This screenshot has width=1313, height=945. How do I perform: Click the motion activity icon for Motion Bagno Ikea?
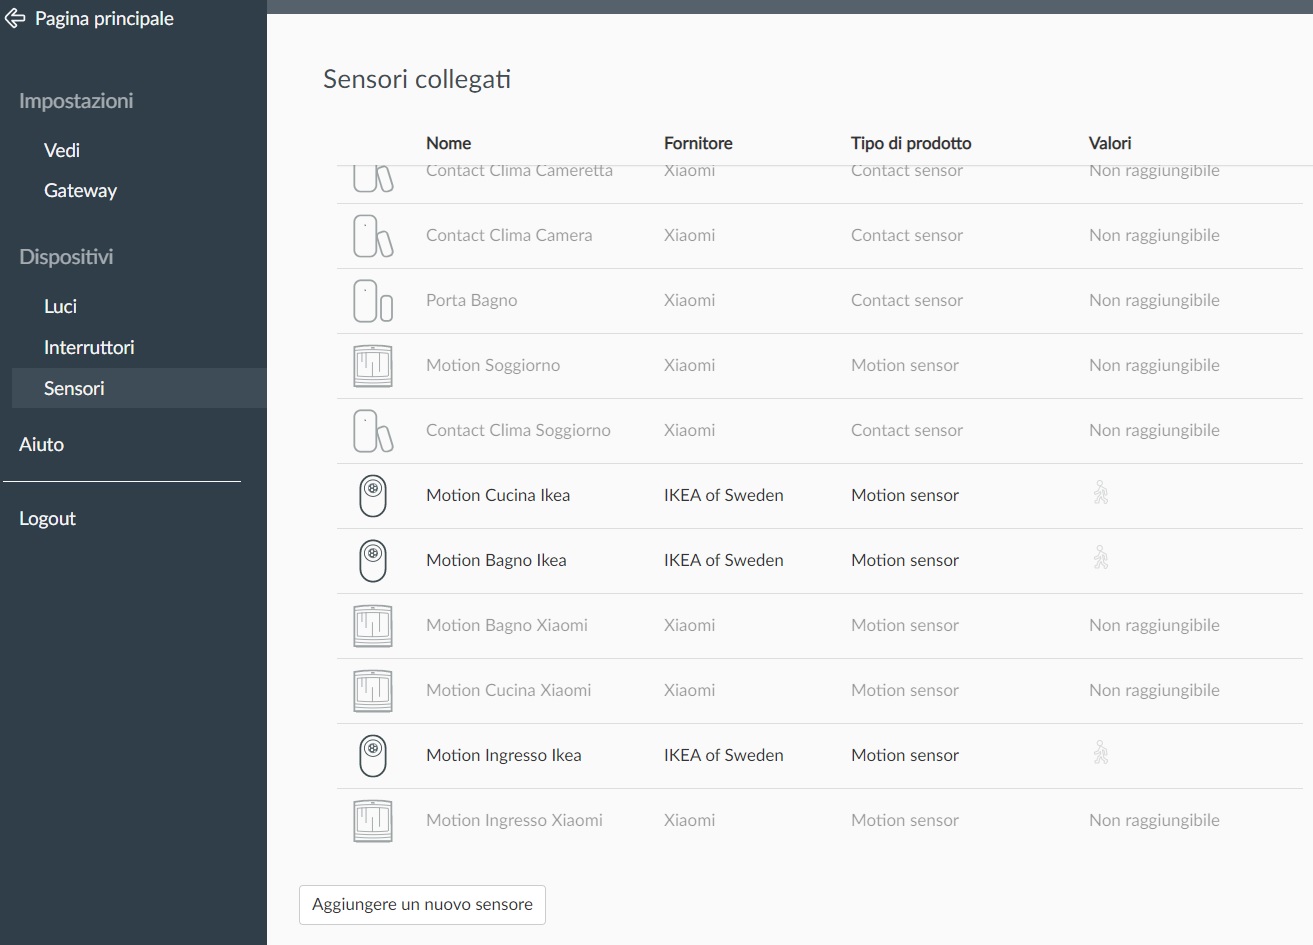pyautogui.click(x=1100, y=558)
